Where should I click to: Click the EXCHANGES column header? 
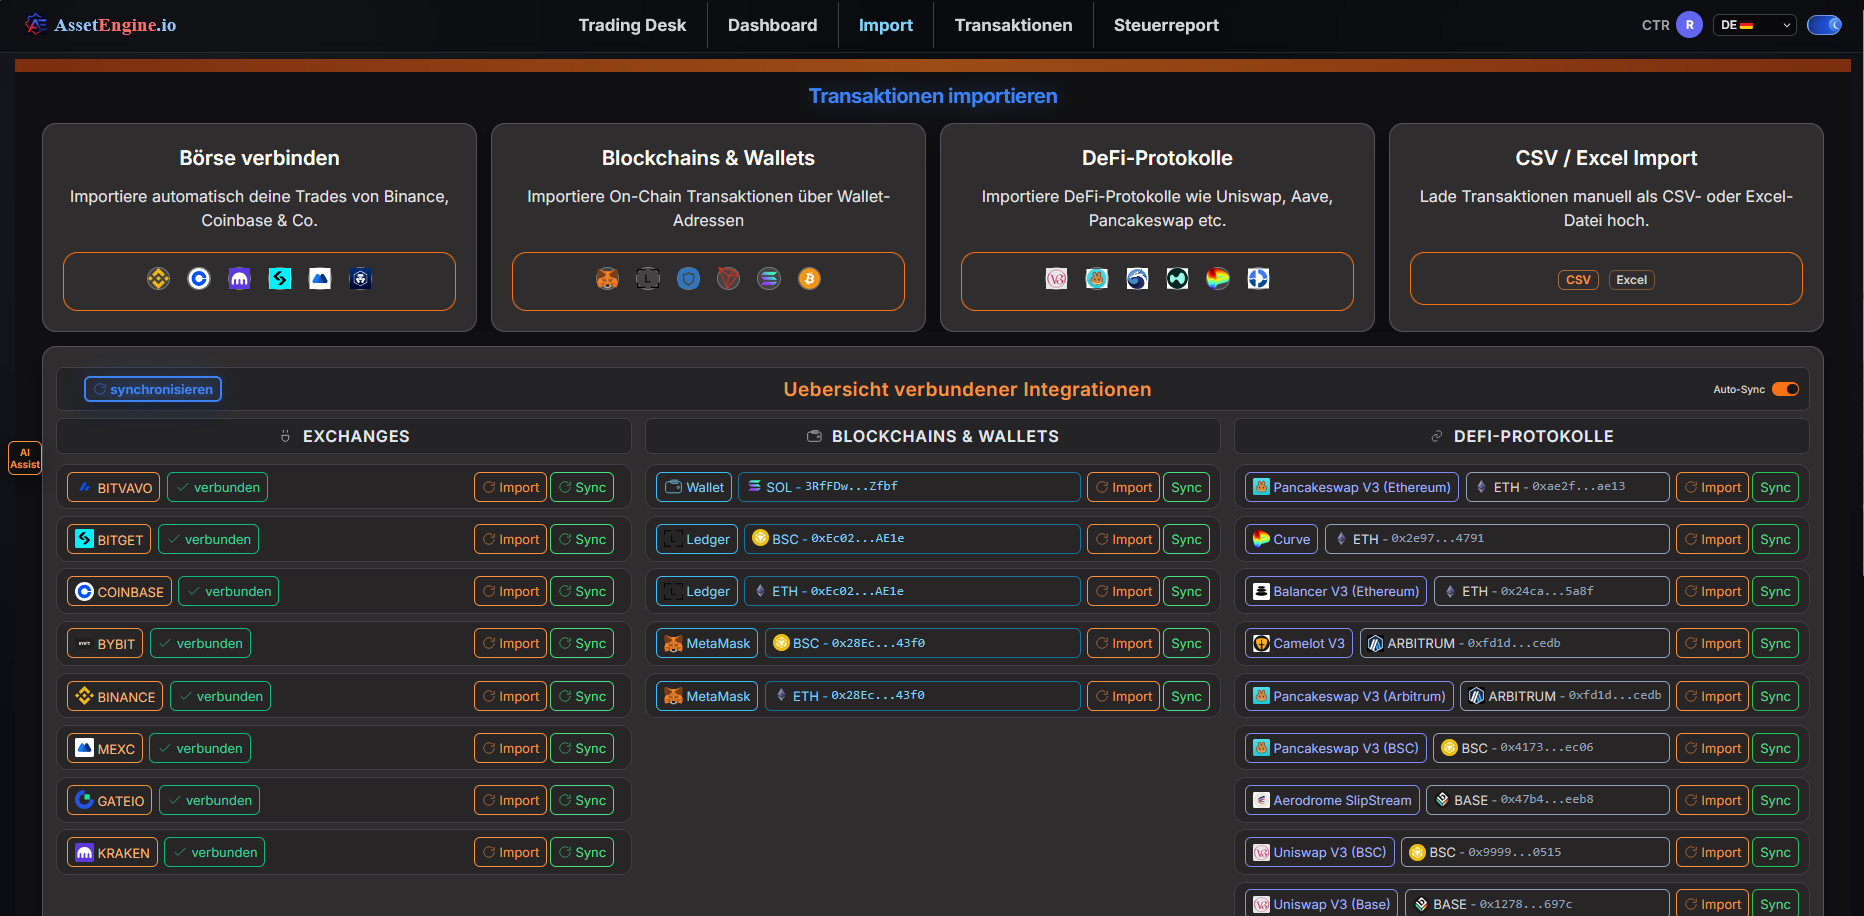(344, 436)
